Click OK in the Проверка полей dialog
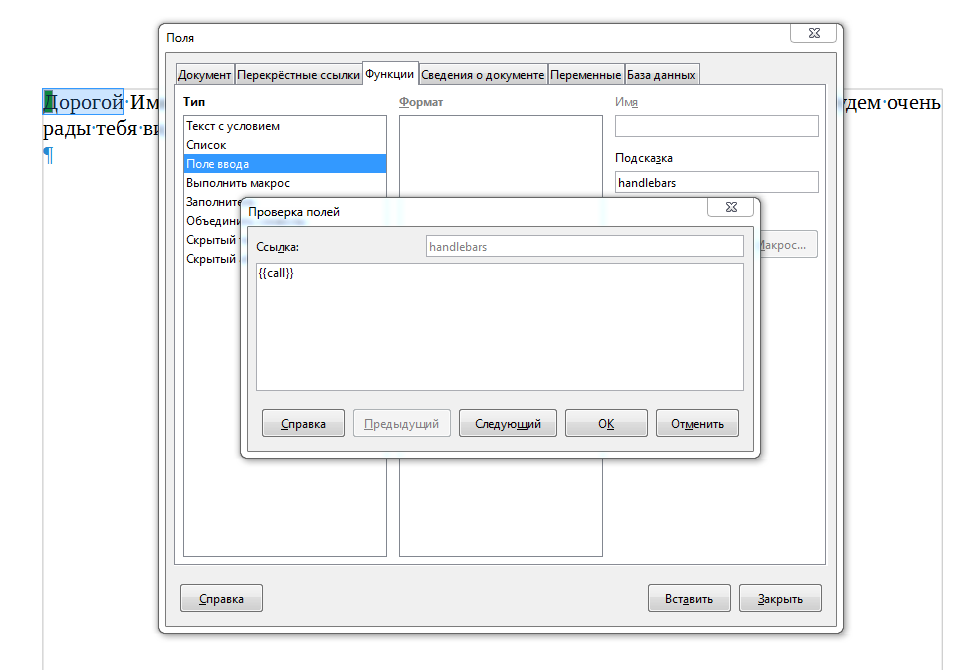976x670 pixels. (606, 423)
